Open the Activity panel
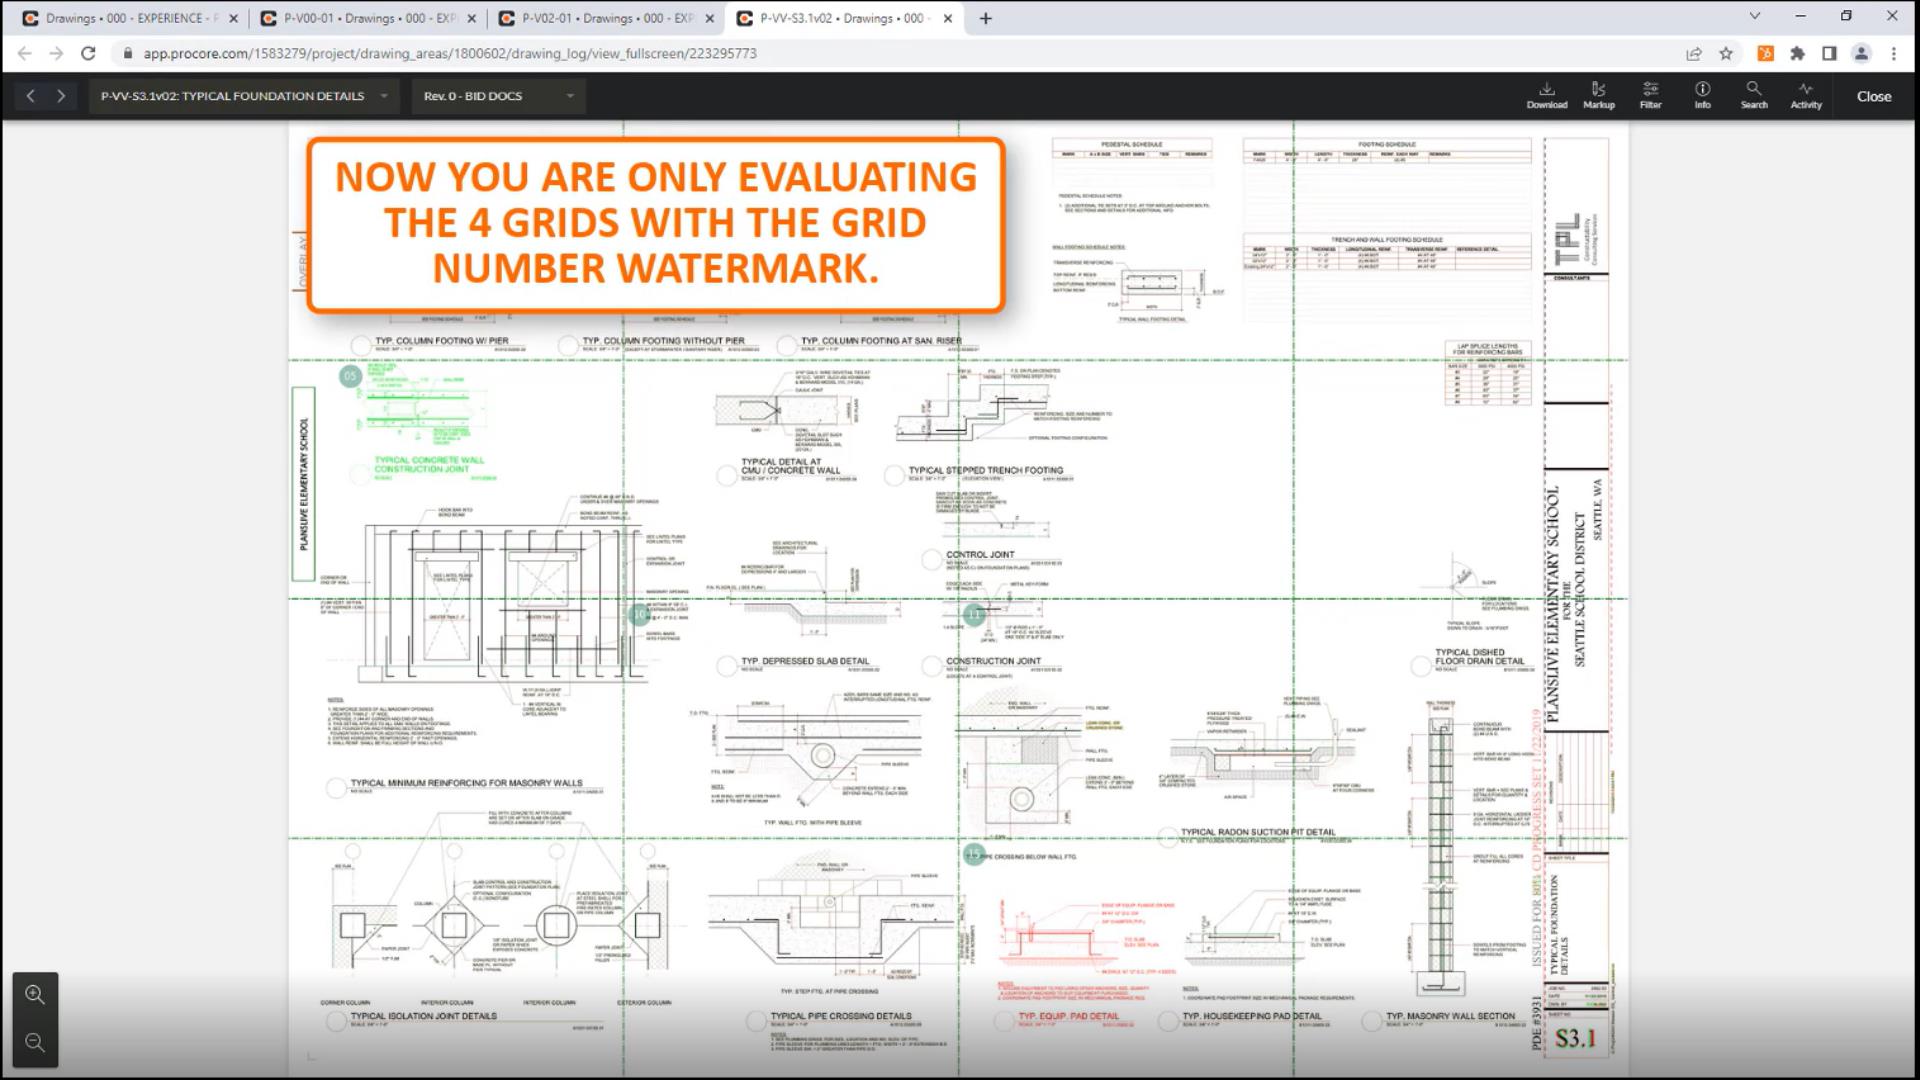1920x1080 pixels. tap(1805, 95)
